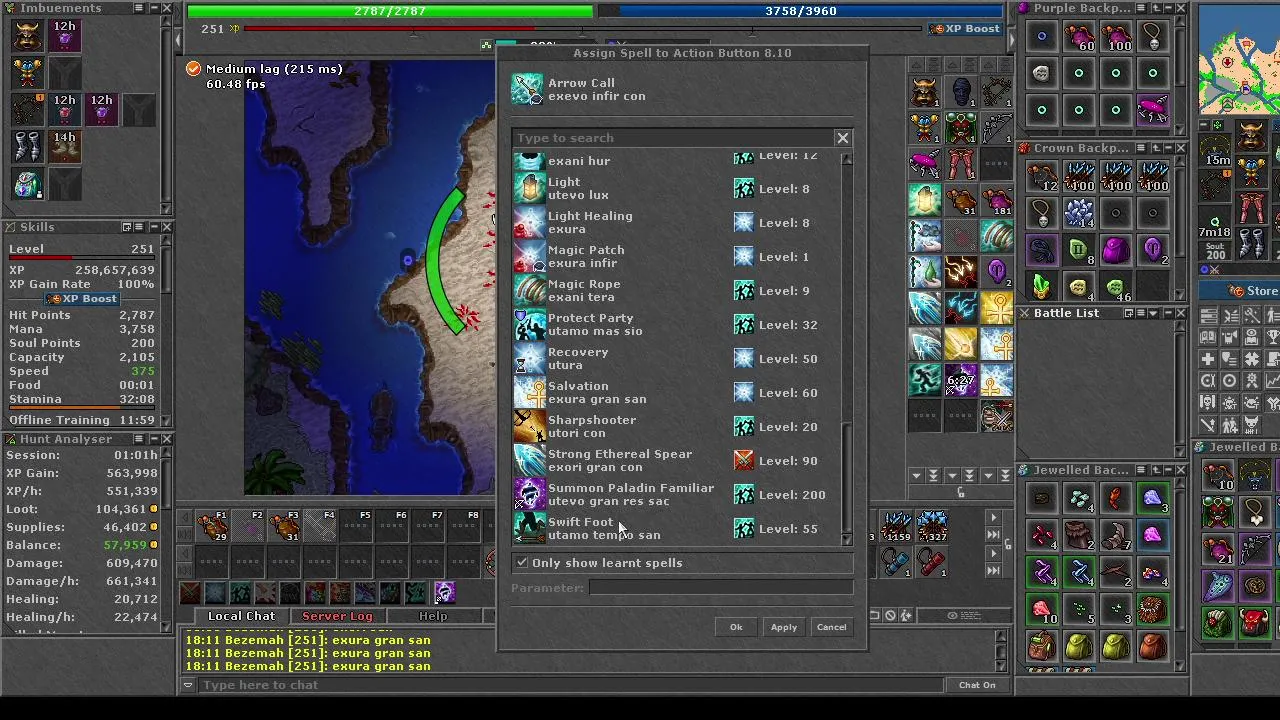Click the crystal item with count 14
The image size is (1280, 720).
[1079, 213]
